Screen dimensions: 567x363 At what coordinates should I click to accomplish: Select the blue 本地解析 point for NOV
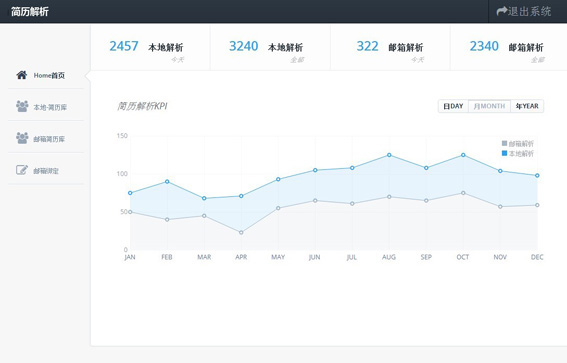pos(500,171)
